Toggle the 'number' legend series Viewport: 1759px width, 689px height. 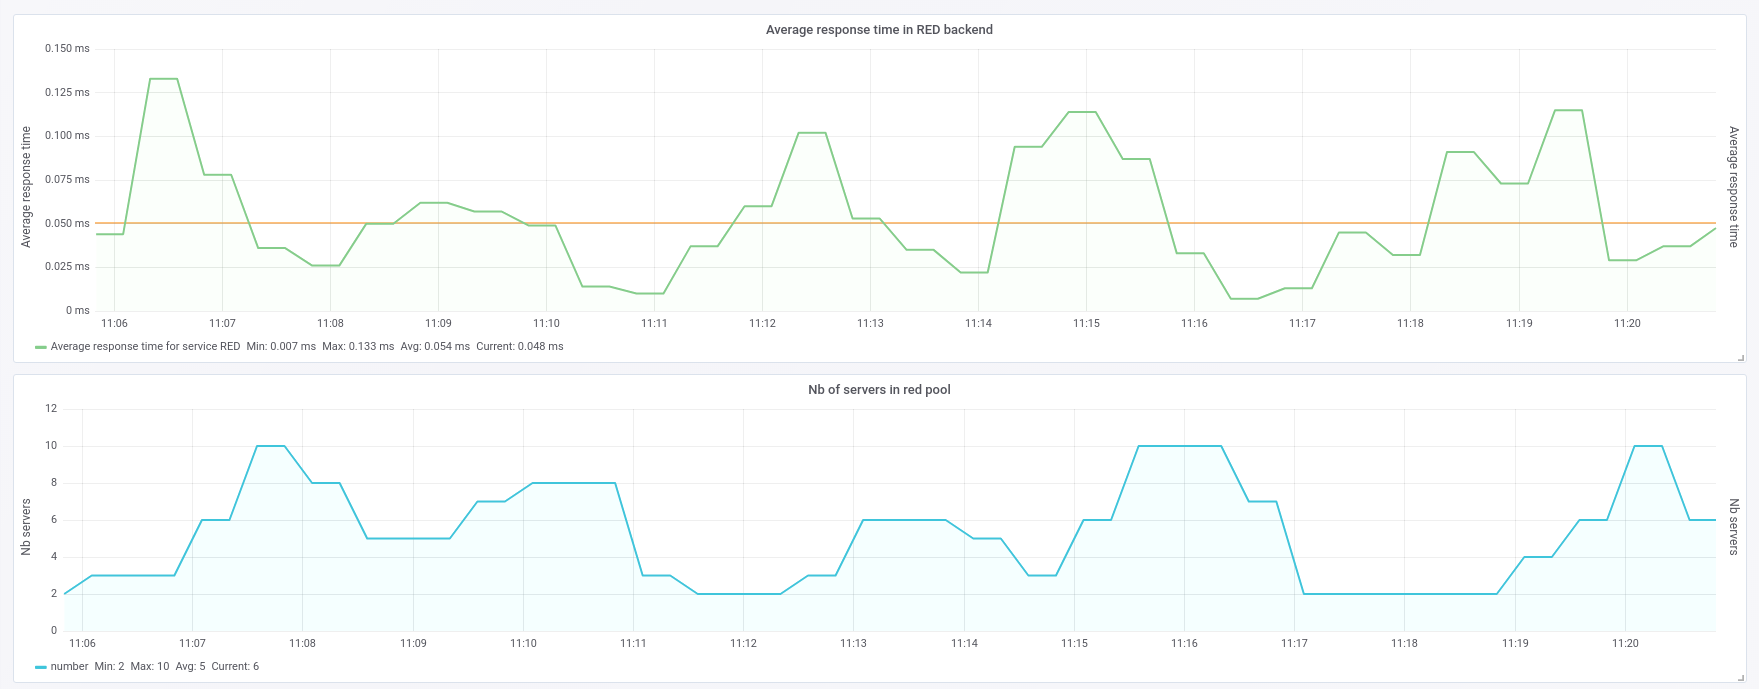click(69, 667)
